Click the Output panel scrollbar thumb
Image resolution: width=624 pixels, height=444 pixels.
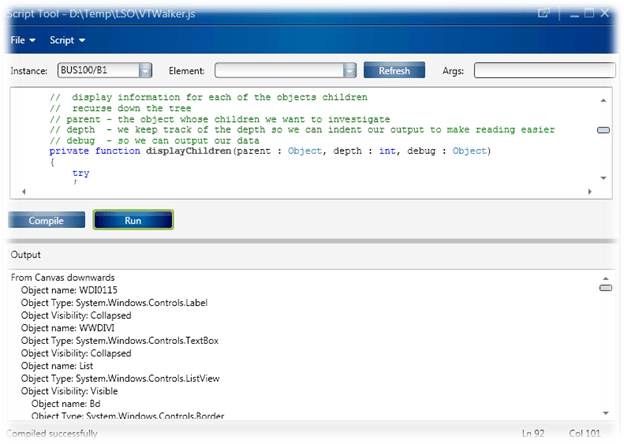coord(604,288)
